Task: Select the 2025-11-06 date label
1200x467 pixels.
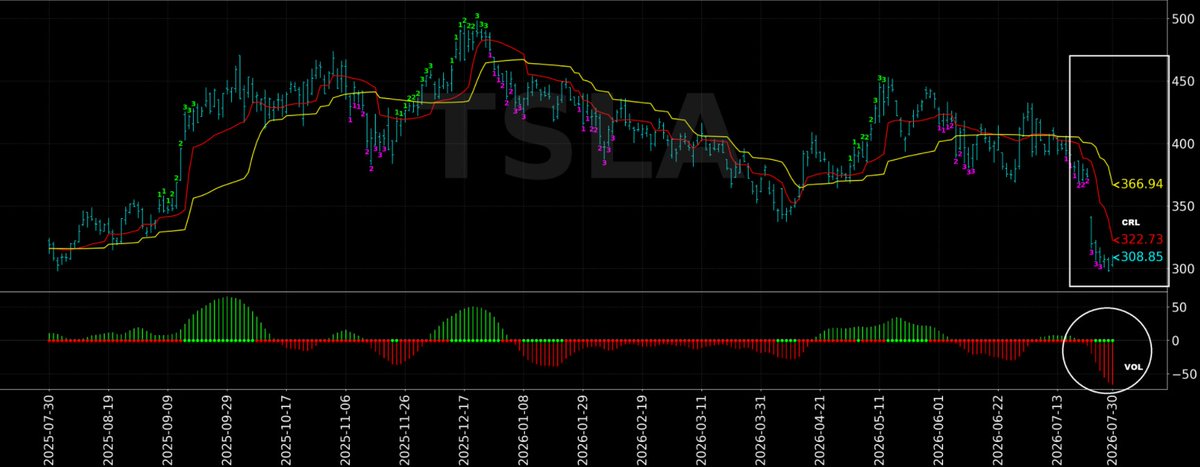Action: pyautogui.click(x=345, y=428)
